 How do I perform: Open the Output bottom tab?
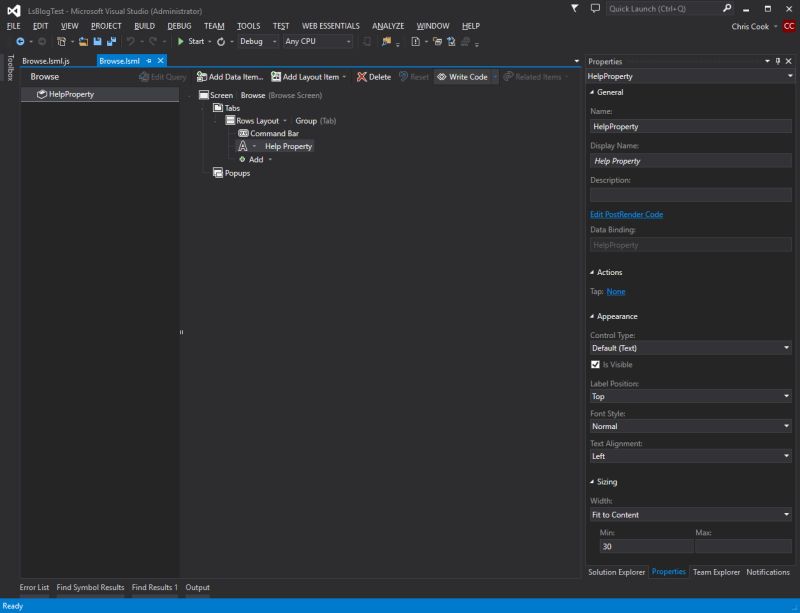pos(197,587)
